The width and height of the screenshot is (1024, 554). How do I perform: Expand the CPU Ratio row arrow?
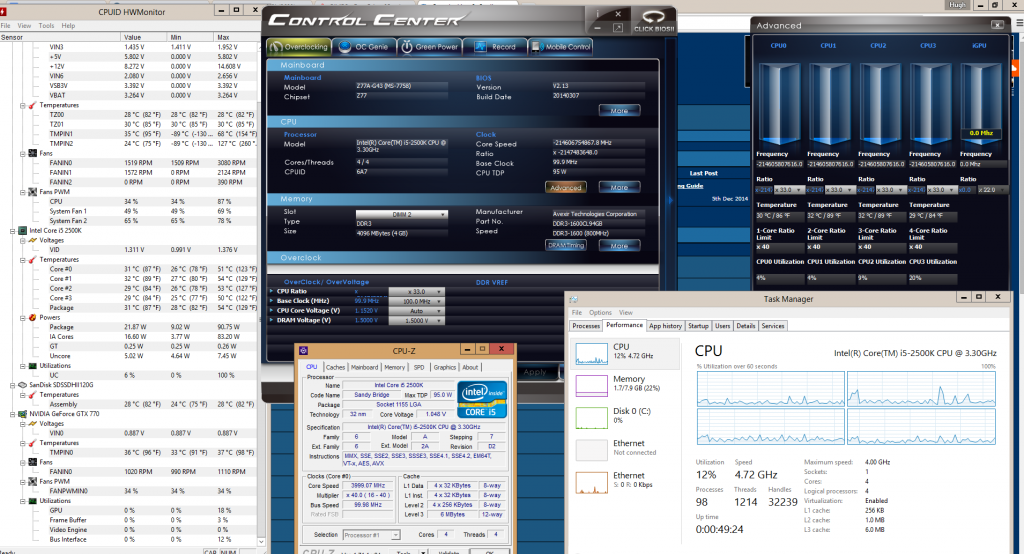(x=272, y=291)
